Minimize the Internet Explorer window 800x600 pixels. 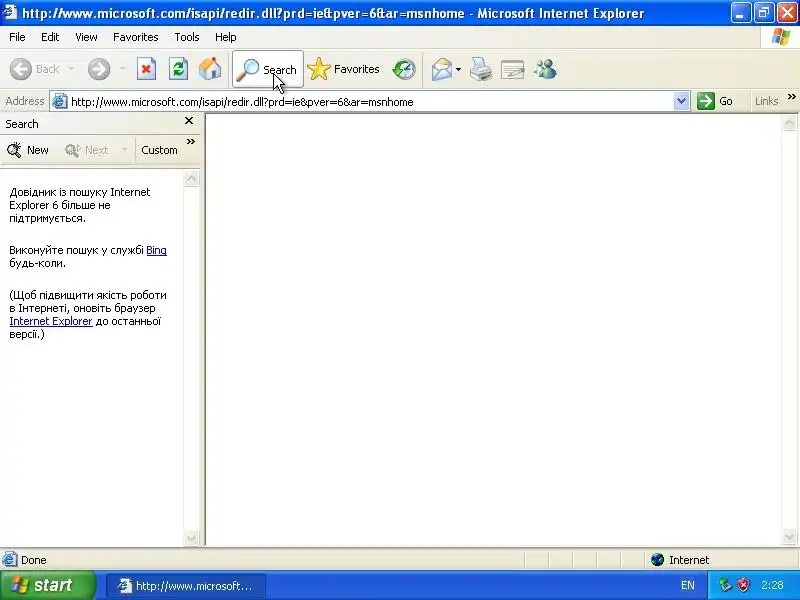[x=741, y=13]
